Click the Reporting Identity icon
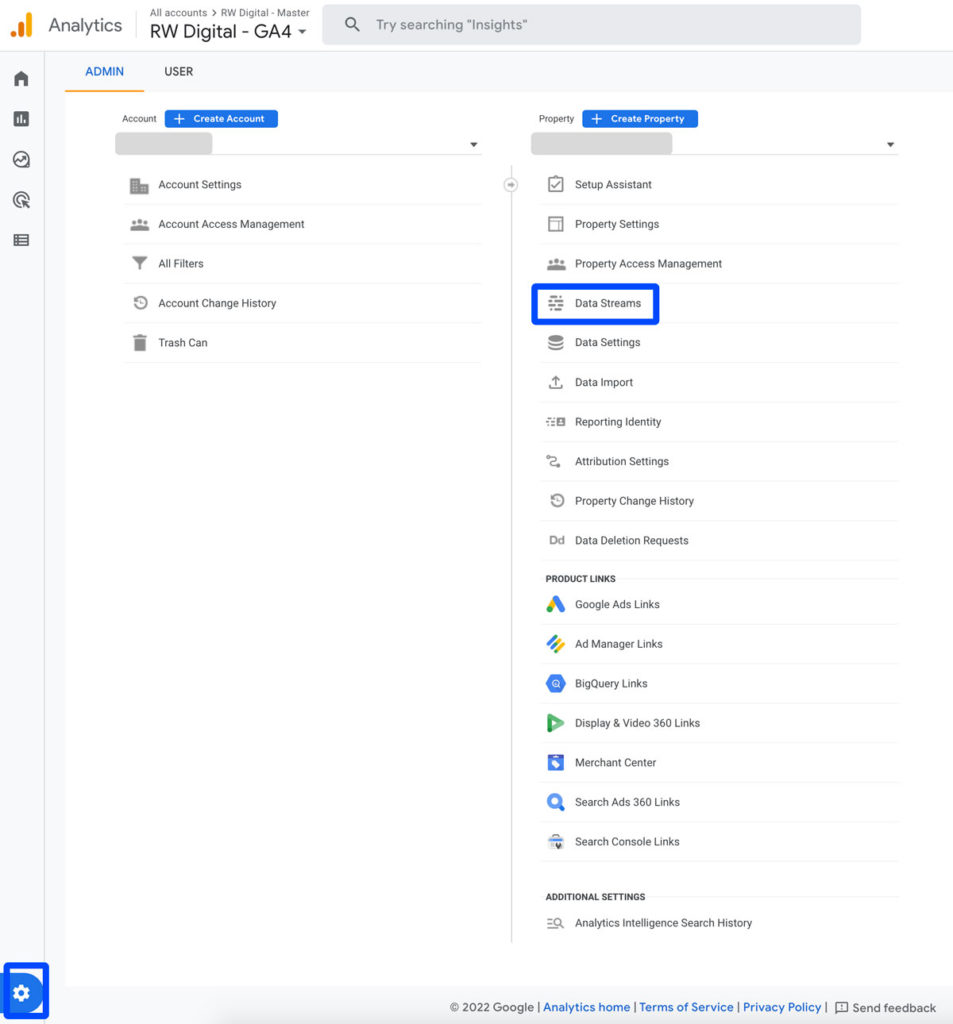The image size is (953, 1024). pyautogui.click(x=555, y=422)
